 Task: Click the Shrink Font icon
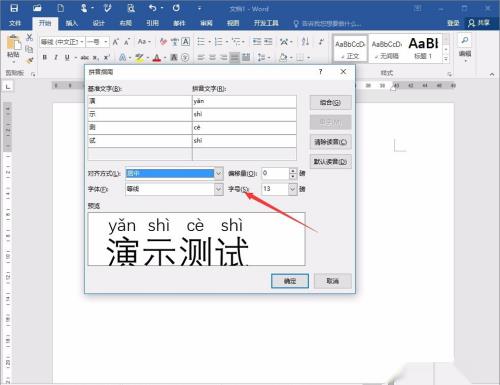(x=127, y=42)
